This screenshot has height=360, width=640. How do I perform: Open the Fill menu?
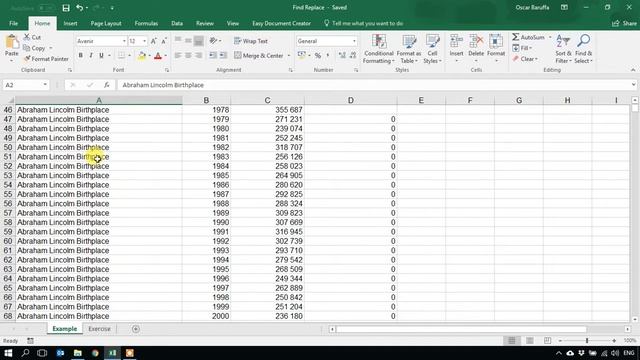pos(522,48)
